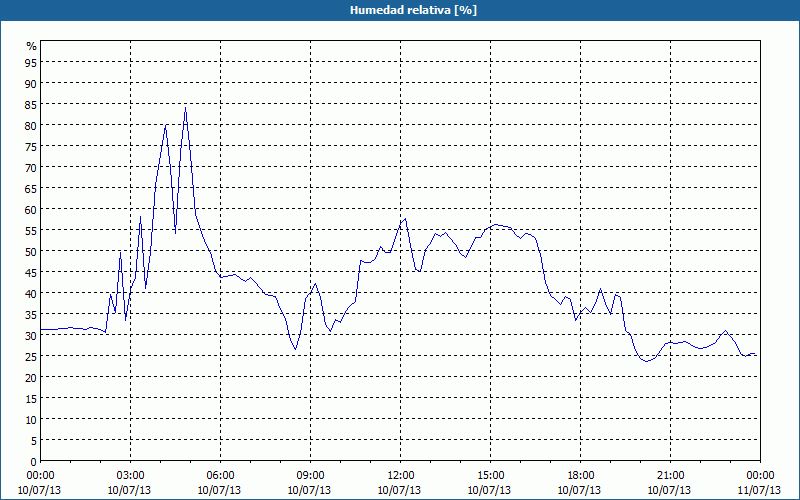Image resolution: width=800 pixels, height=500 pixels.
Task: Pick the '70' y-axis label
Action: [x=31, y=167]
